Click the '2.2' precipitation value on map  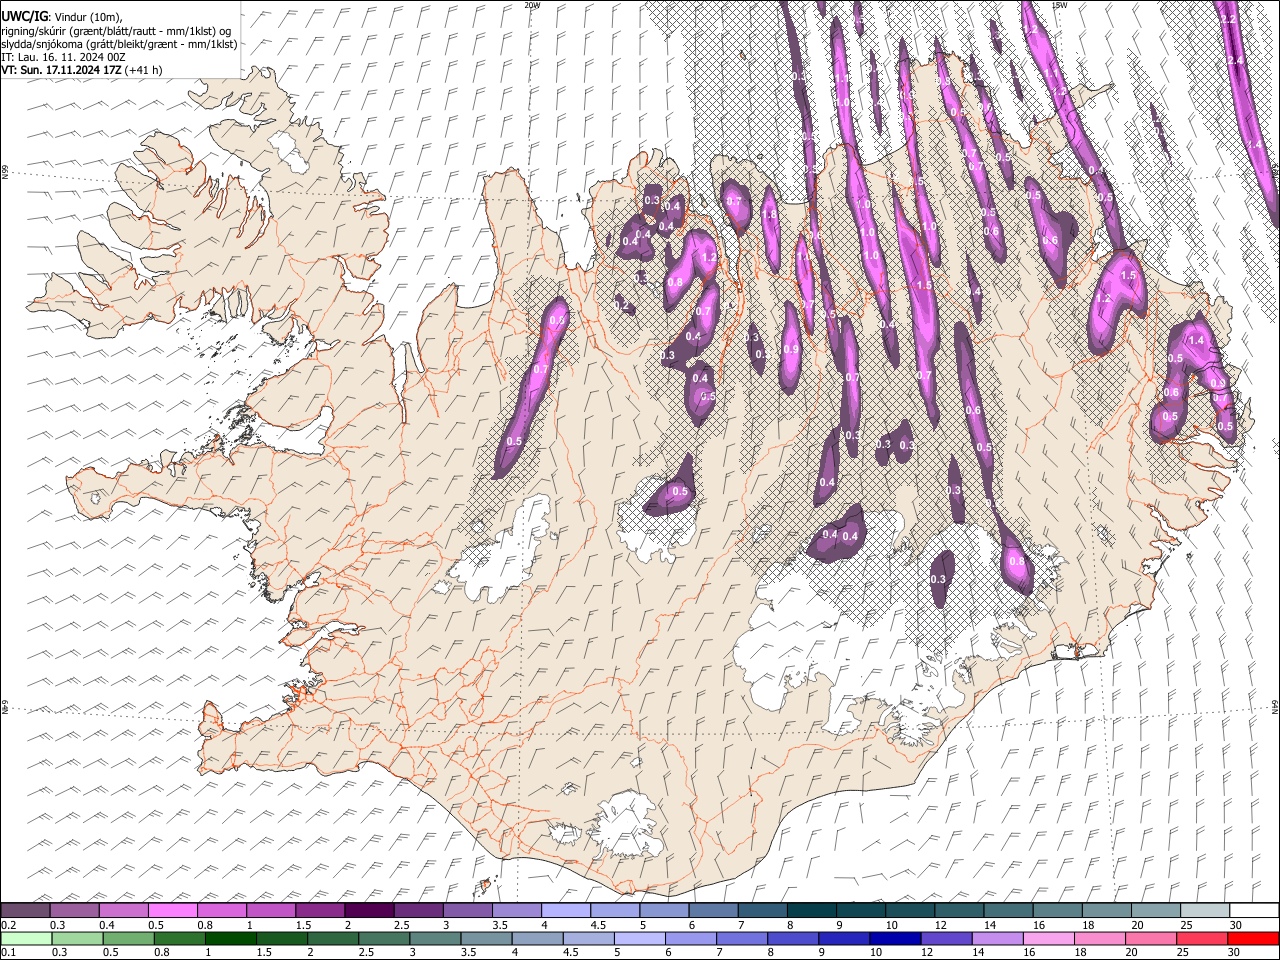pos(1229,19)
